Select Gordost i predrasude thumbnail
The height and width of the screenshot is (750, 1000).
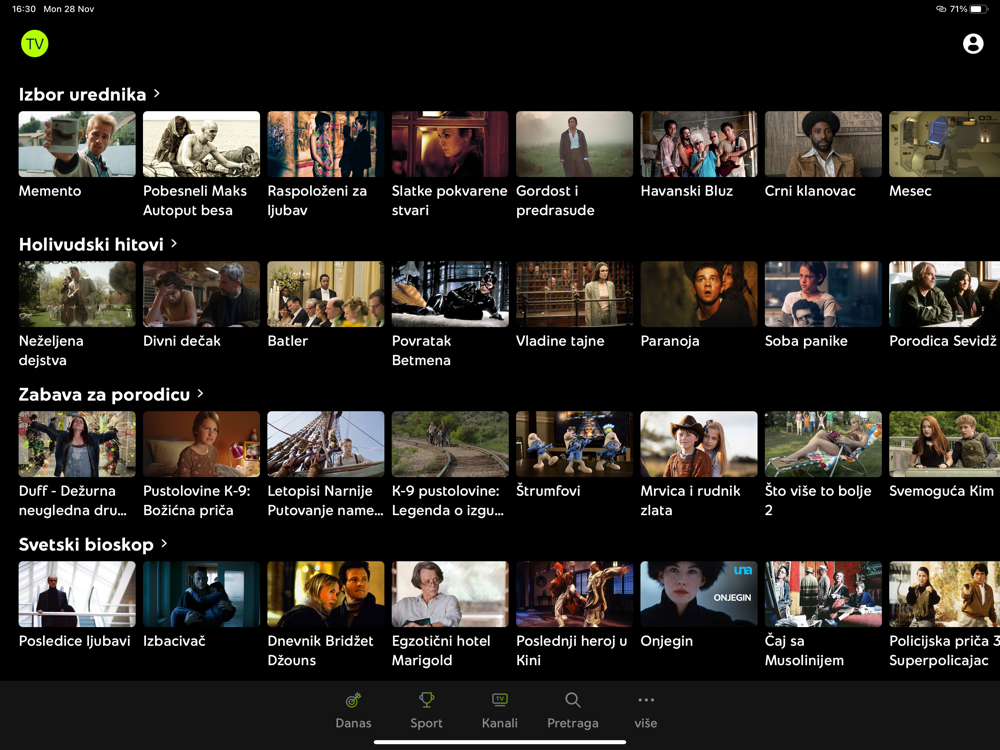click(575, 144)
